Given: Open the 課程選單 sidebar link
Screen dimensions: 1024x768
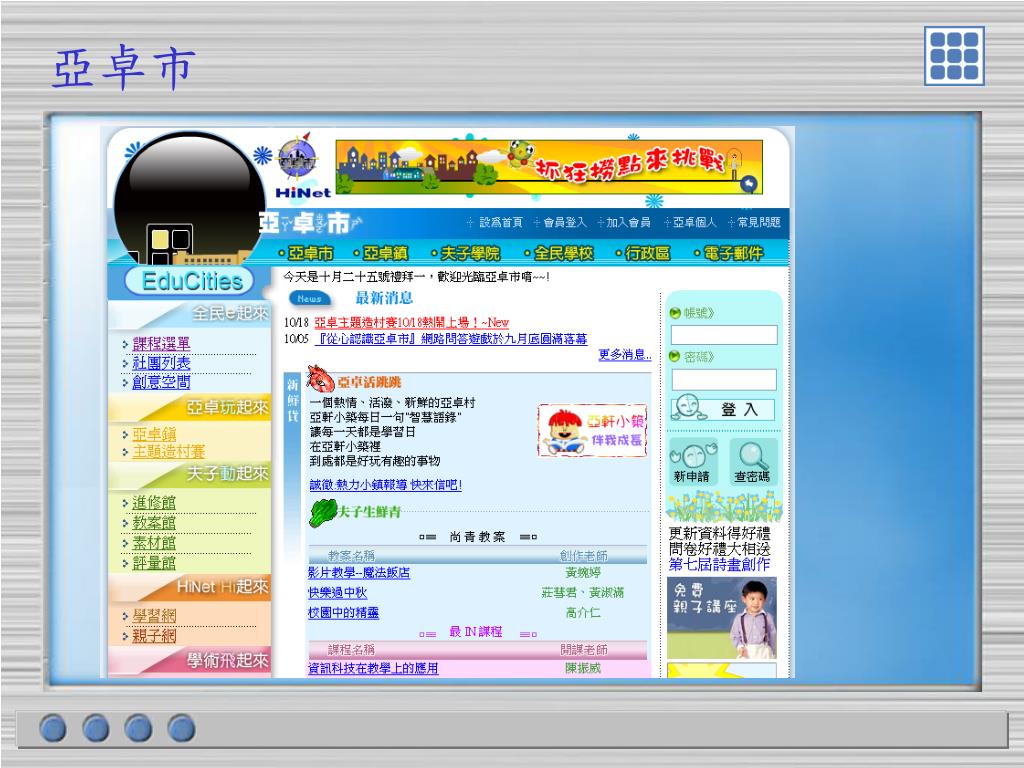Looking at the screenshot, I should [x=161, y=344].
